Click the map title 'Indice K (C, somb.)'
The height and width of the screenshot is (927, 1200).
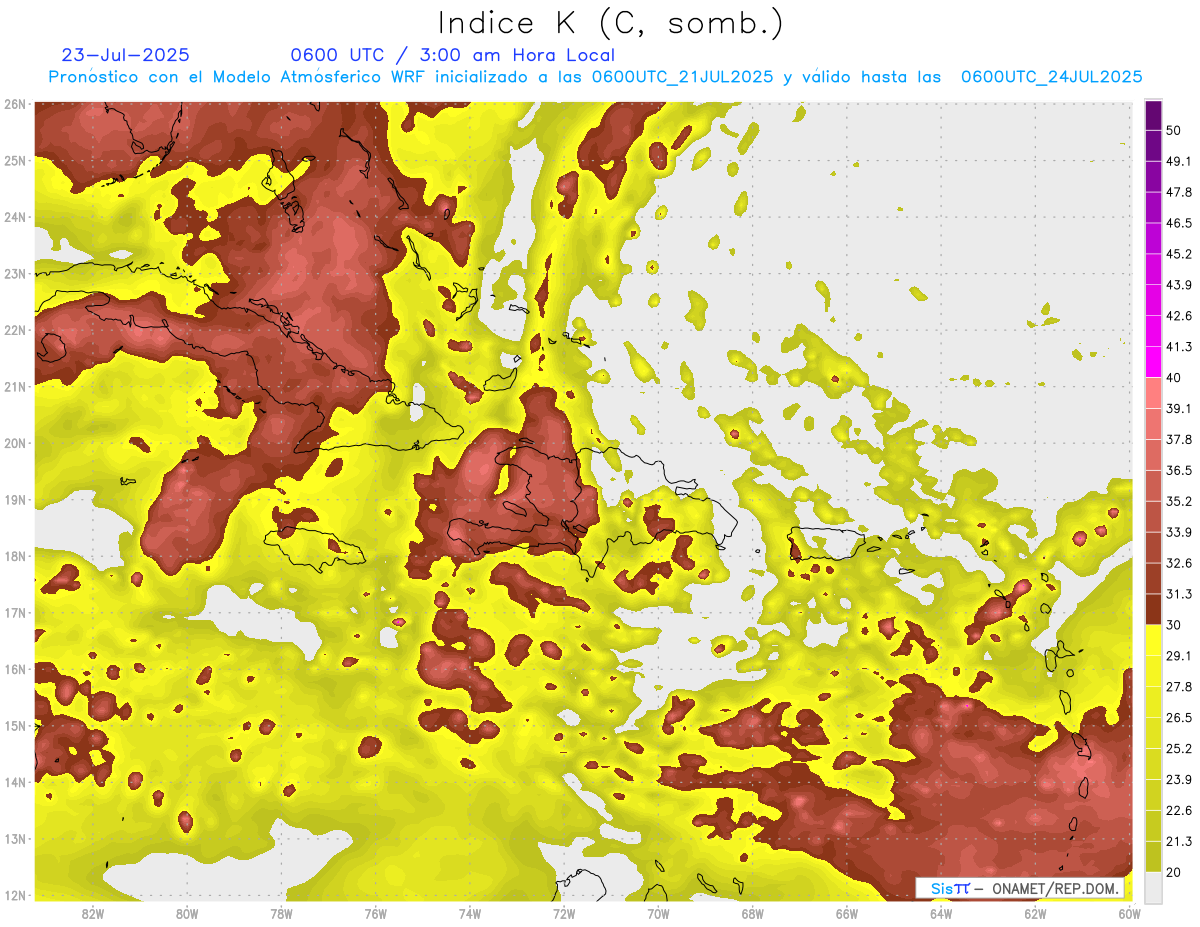click(x=610, y=23)
